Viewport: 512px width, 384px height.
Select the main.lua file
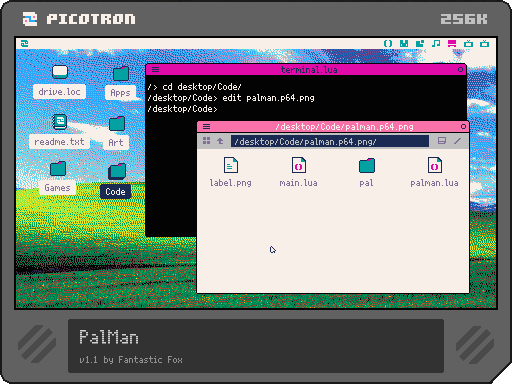tap(298, 172)
